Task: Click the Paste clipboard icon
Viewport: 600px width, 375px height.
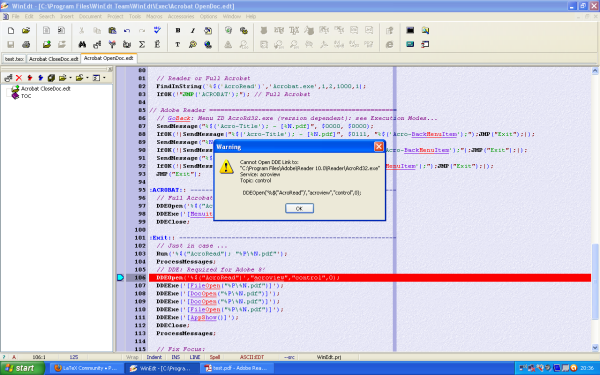Action: click(x=112, y=31)
